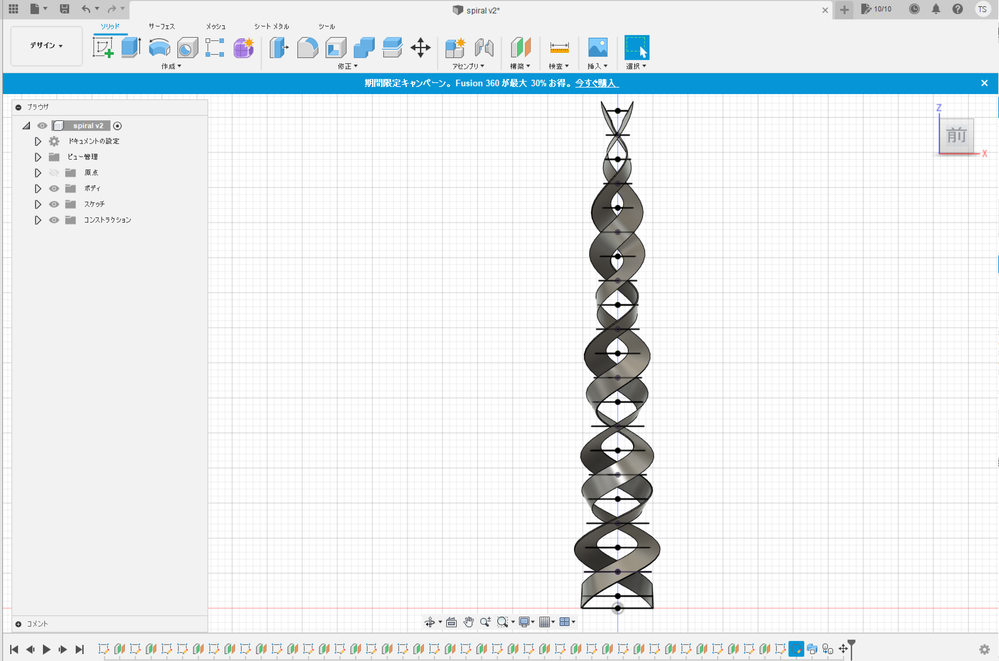The image size is (999, 661).
Task: Click the TS user profile button
Action: point(982,9)
